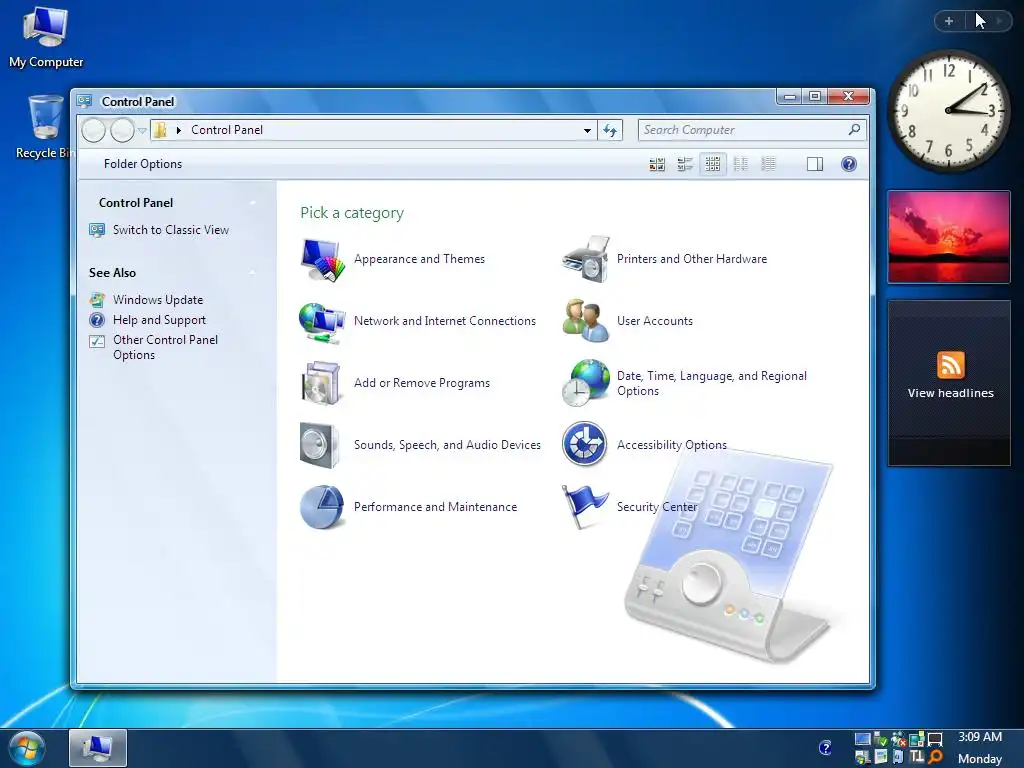The width and height of the screenshot is (1024, 768).
Task: Open Sounds, Speech, and Audio Devices link
Action: click(447, 445)
